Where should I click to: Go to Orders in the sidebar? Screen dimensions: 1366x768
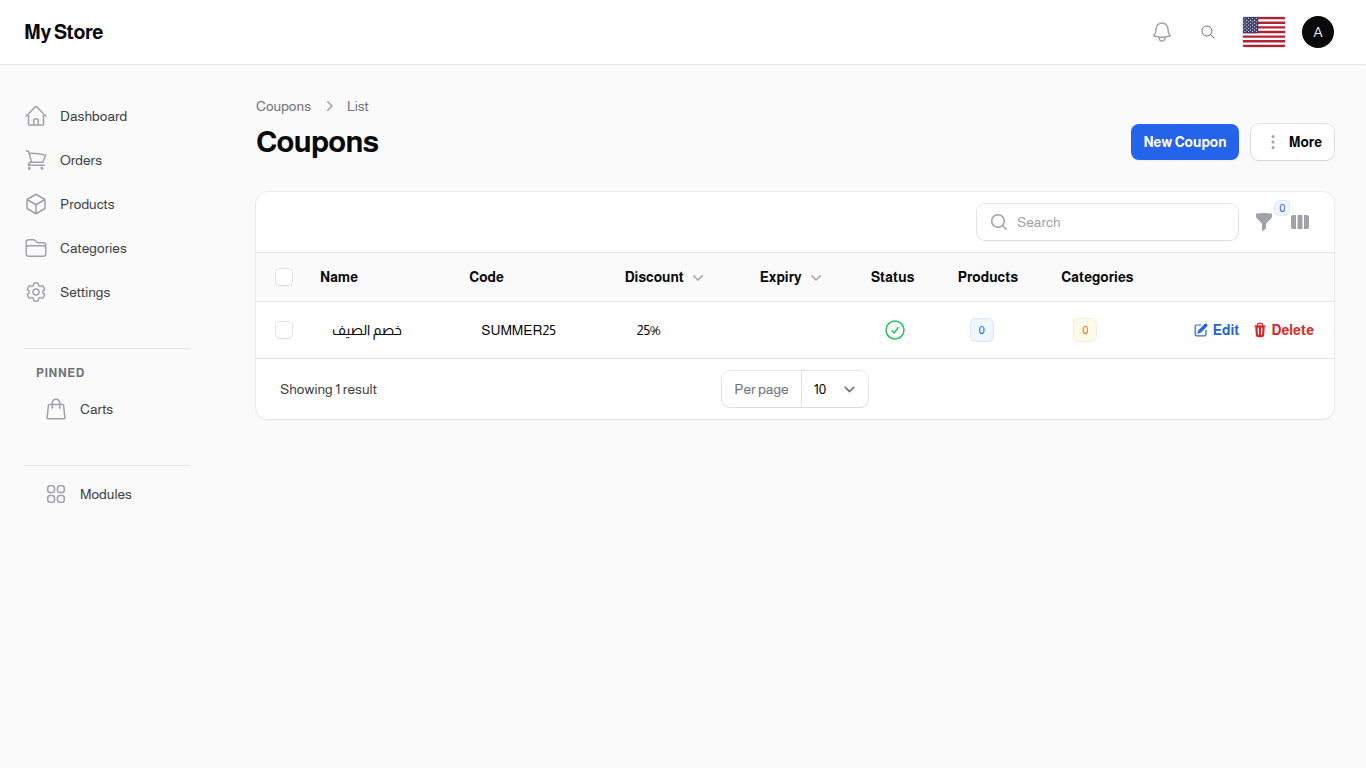point(80,160)
